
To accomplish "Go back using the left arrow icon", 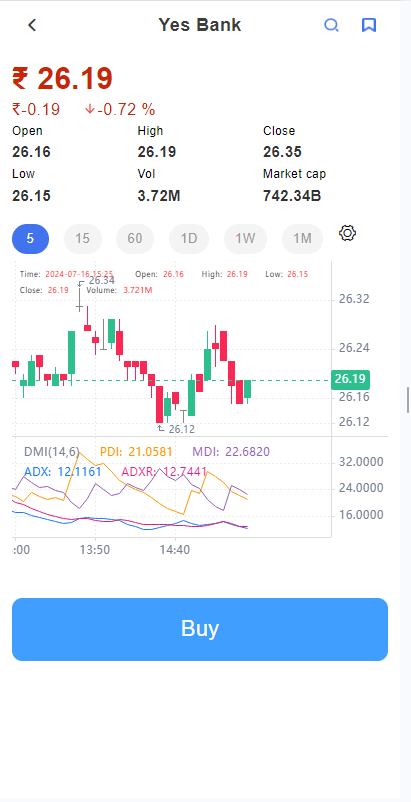I will 32,25.
